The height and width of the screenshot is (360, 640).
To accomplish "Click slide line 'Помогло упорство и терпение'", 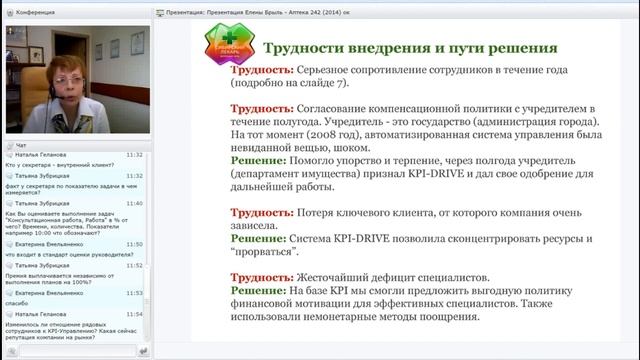I will pos(432,161).
